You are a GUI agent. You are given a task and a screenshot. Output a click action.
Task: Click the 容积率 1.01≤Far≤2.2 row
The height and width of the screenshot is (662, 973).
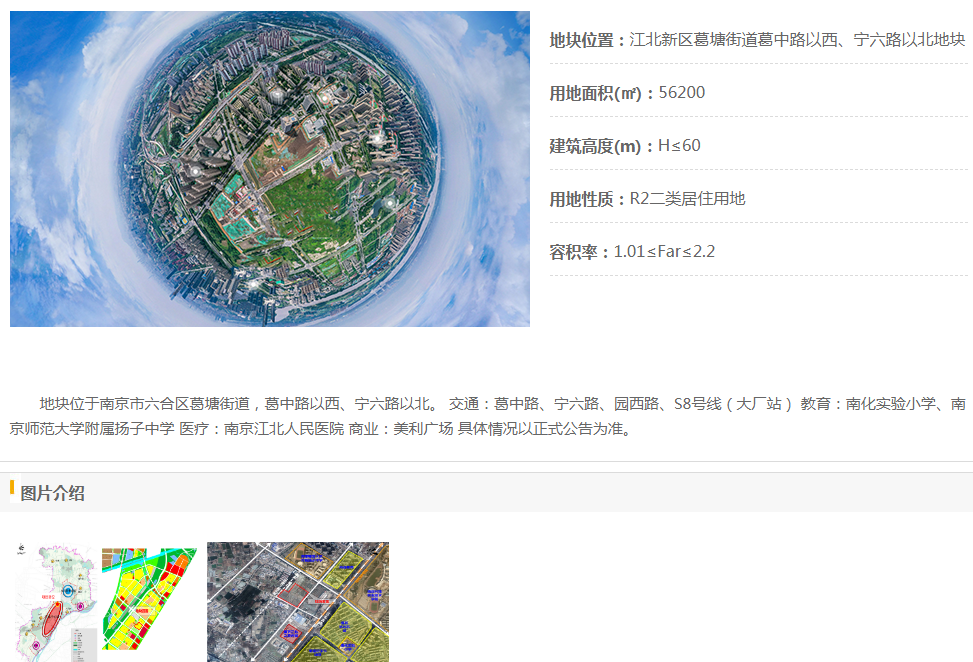tap(632, 252)
